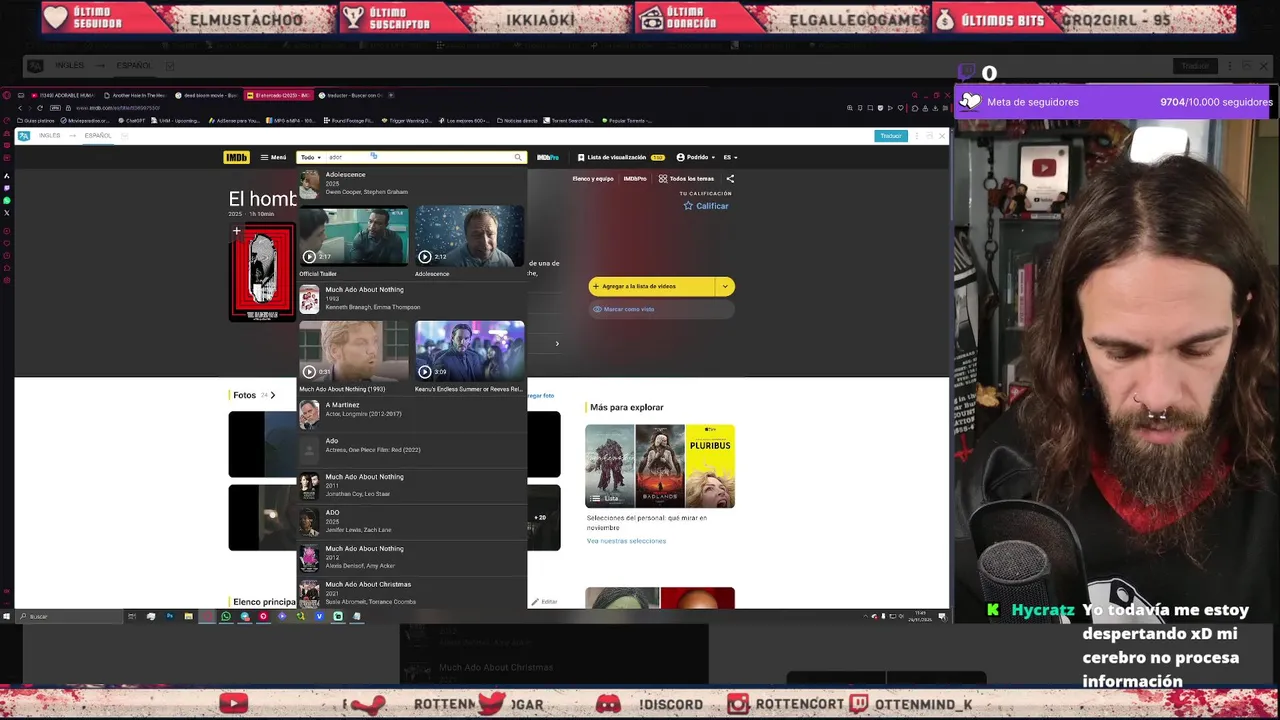Open Todos los temas grid
1280x720 pixels.
[x=686, y=179]
